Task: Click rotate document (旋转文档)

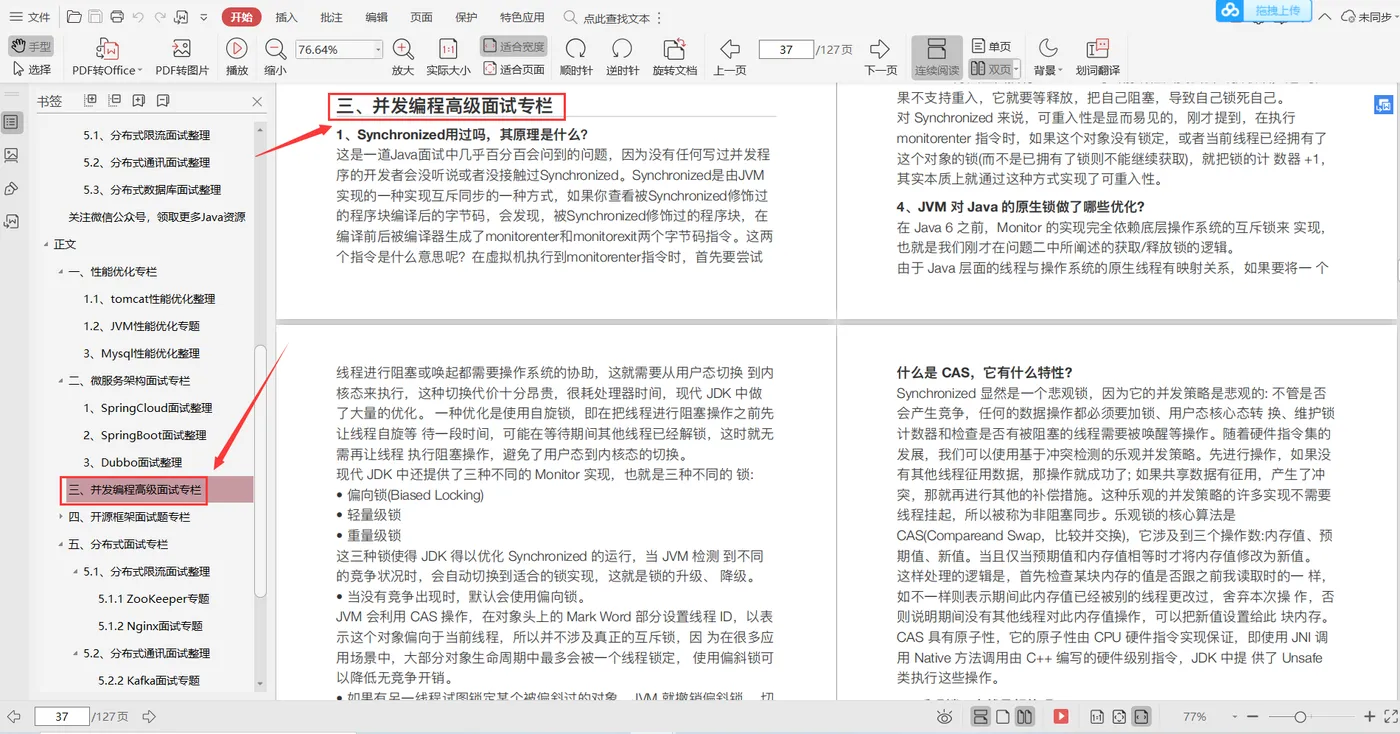Action: pyautogui.click(x=674, y=57)
